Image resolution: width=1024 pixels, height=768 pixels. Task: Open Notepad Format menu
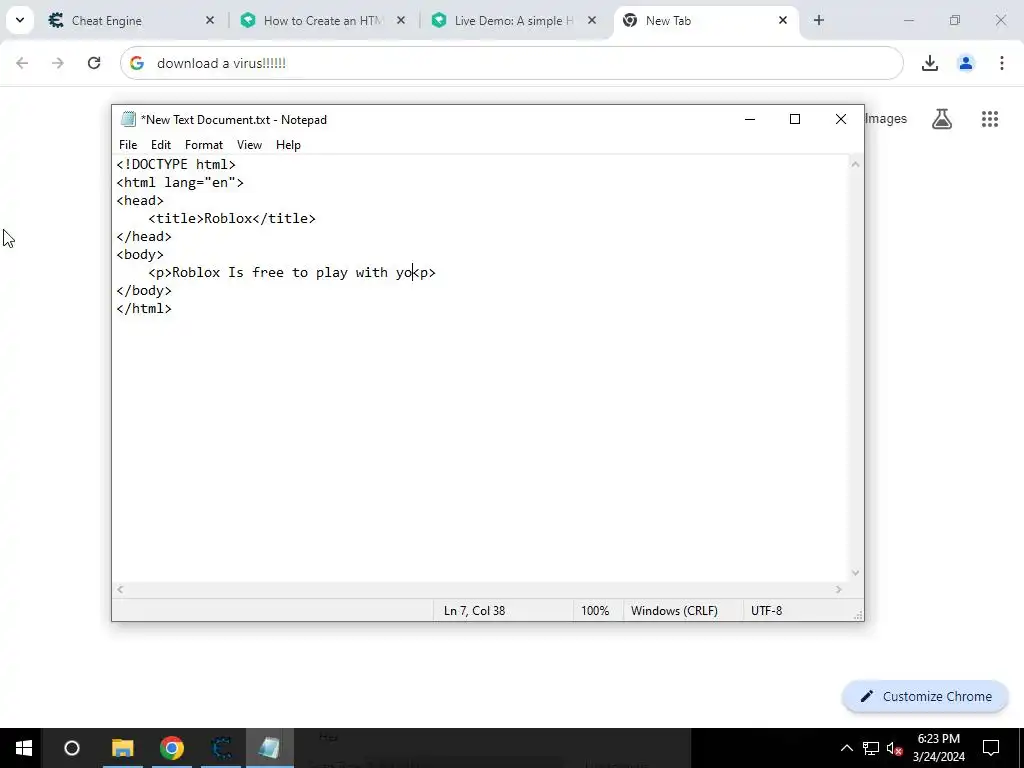[204, 145]
